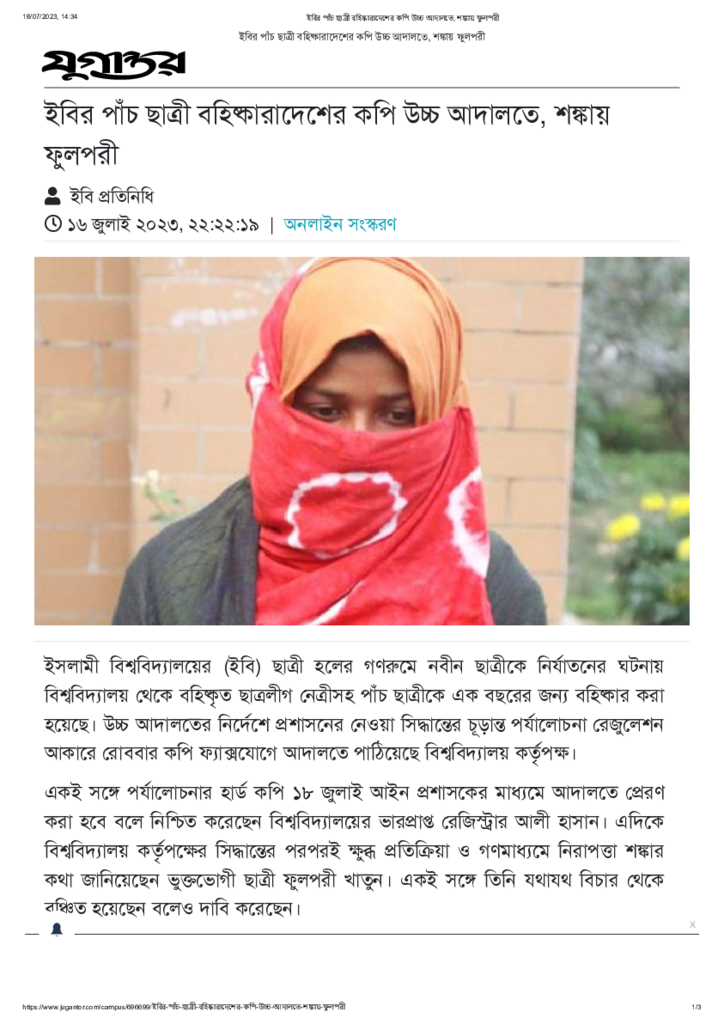Click the author name ইবি প্রতিনিধি
Viewport: 724px width, 1024px height.
click(x=112, y=195)
